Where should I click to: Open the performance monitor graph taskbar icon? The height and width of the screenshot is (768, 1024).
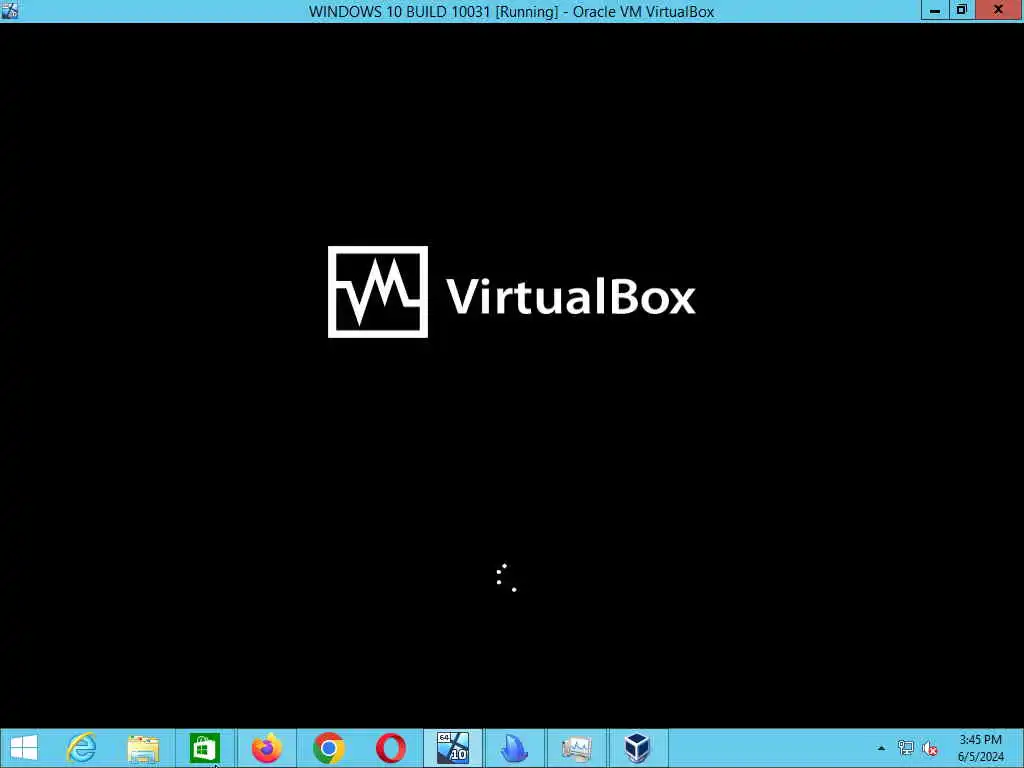(576, 748)
